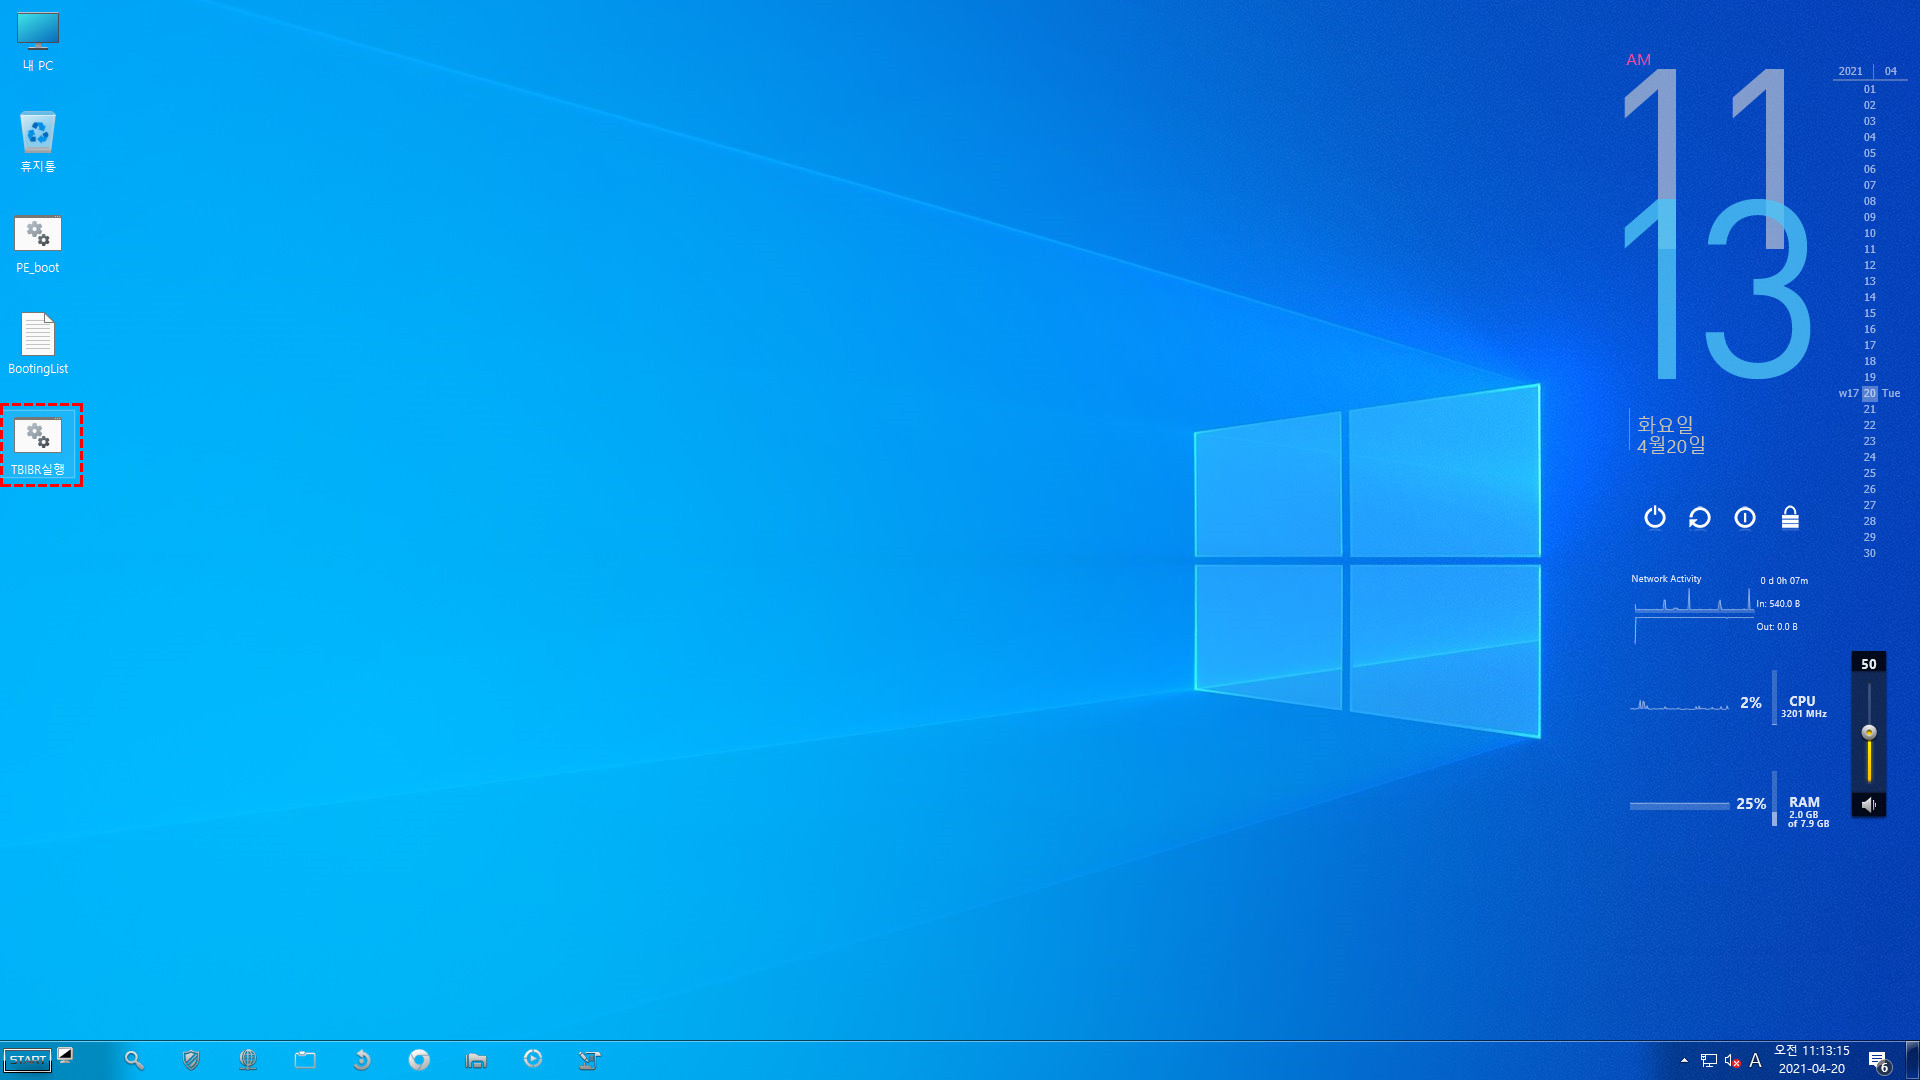1920x1080 pixels.
Task: Click the AM indicator of clock widget
Action: 1638,60
